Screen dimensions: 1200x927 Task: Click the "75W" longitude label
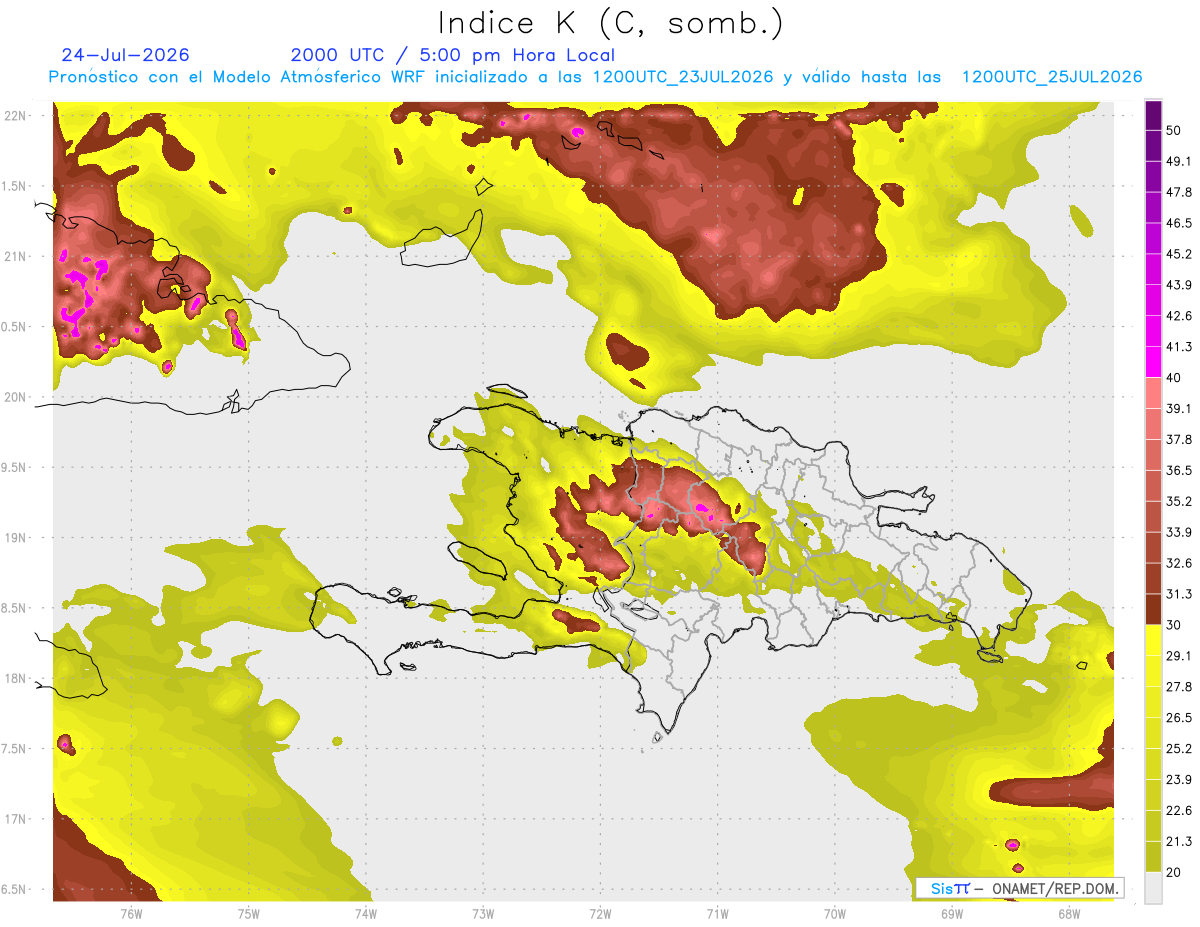249,913
